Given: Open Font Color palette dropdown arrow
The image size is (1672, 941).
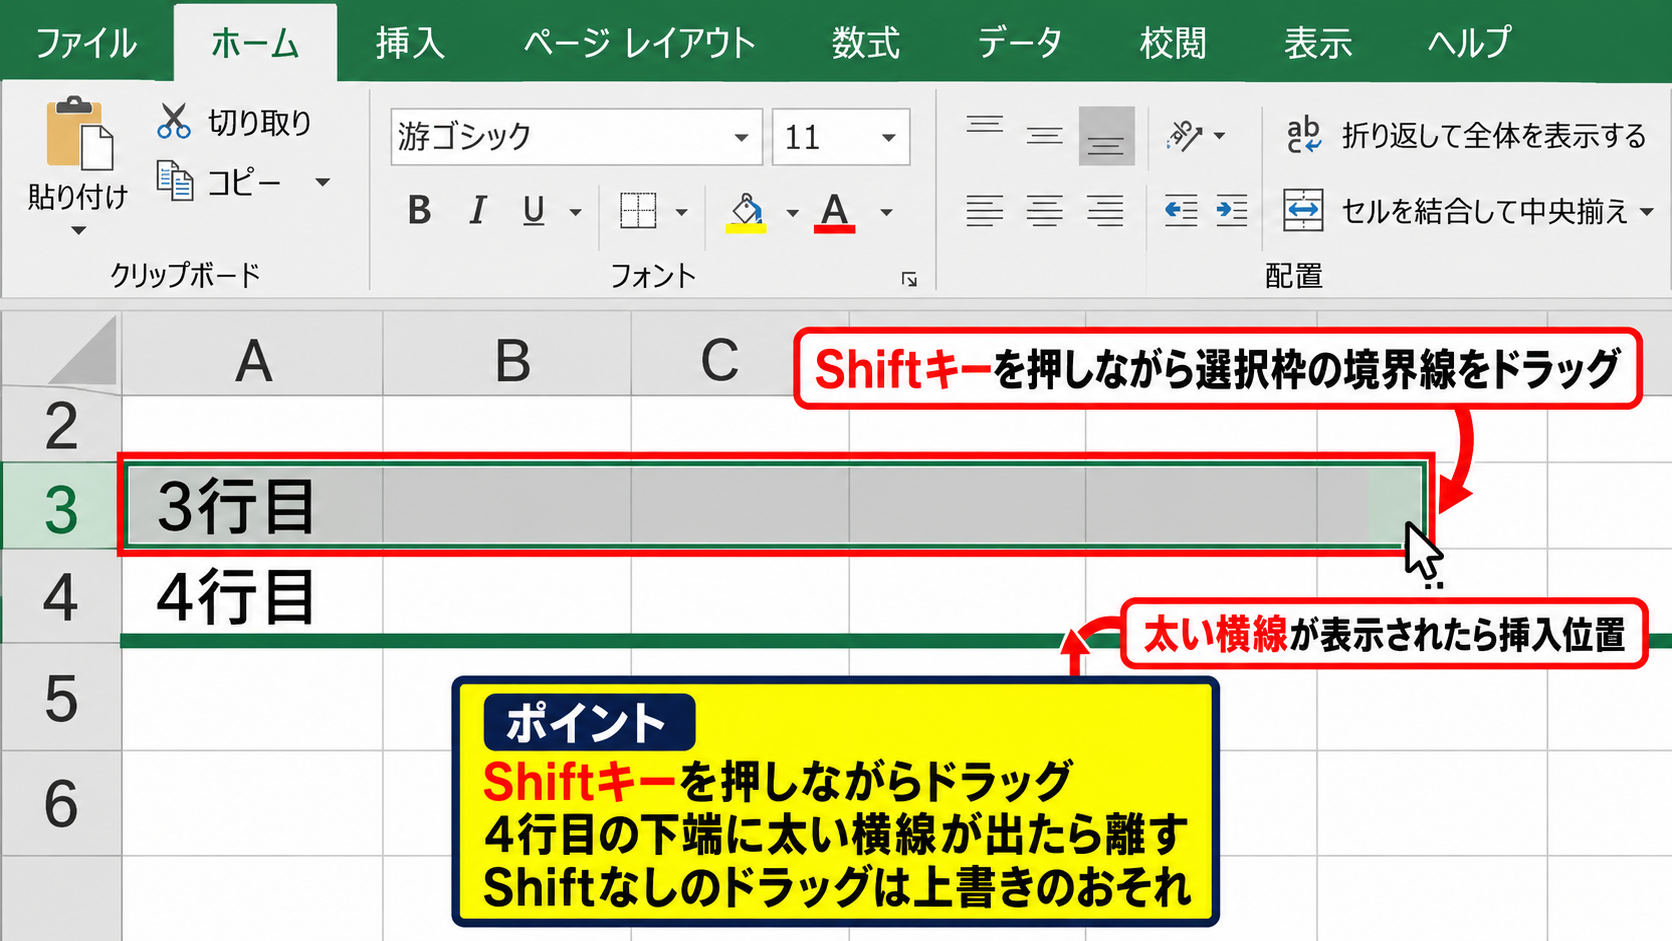Looking at the screenshot, I should (886, 212).
